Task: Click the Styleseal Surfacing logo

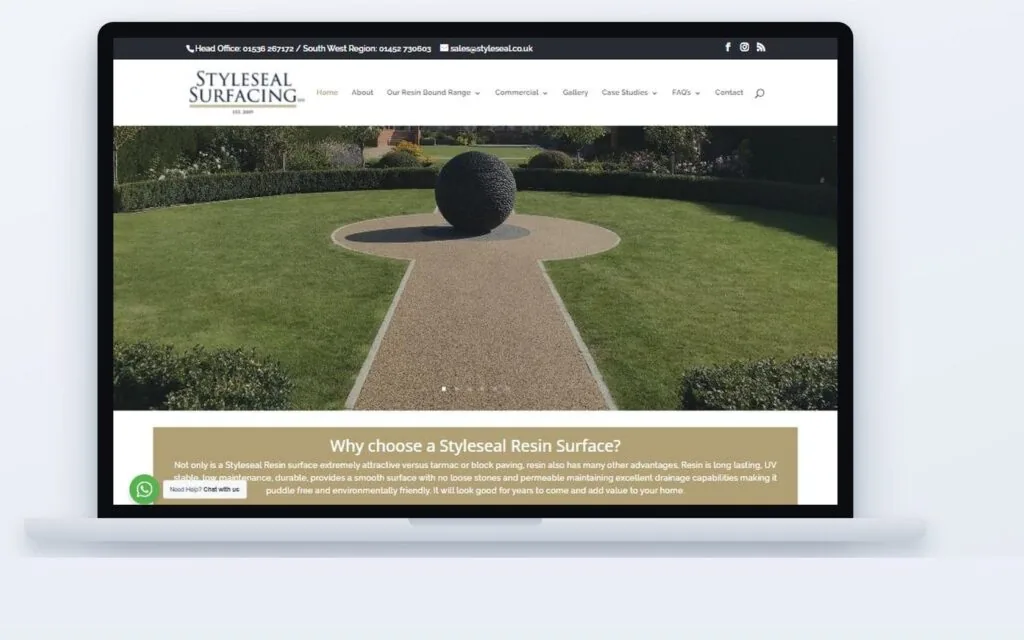Action: click(246, 92)
